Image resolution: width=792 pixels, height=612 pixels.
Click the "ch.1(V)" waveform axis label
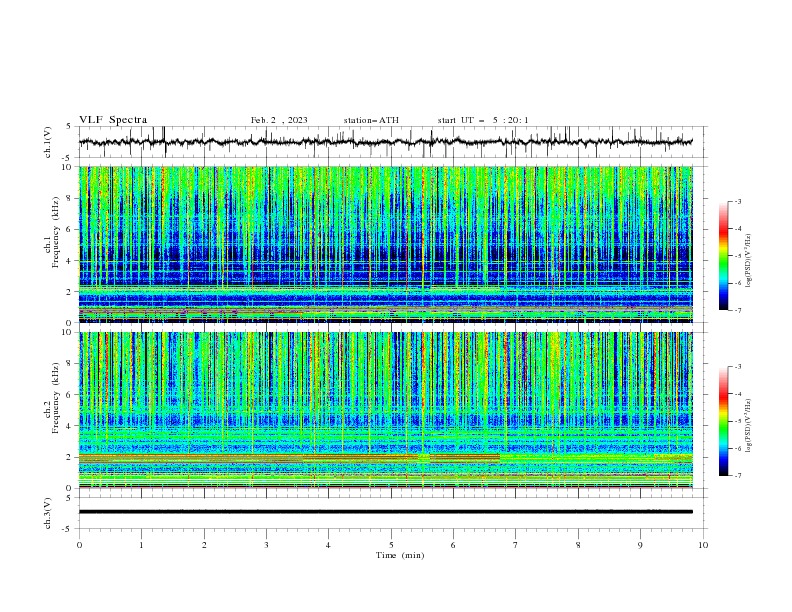(x=48, y=142)
